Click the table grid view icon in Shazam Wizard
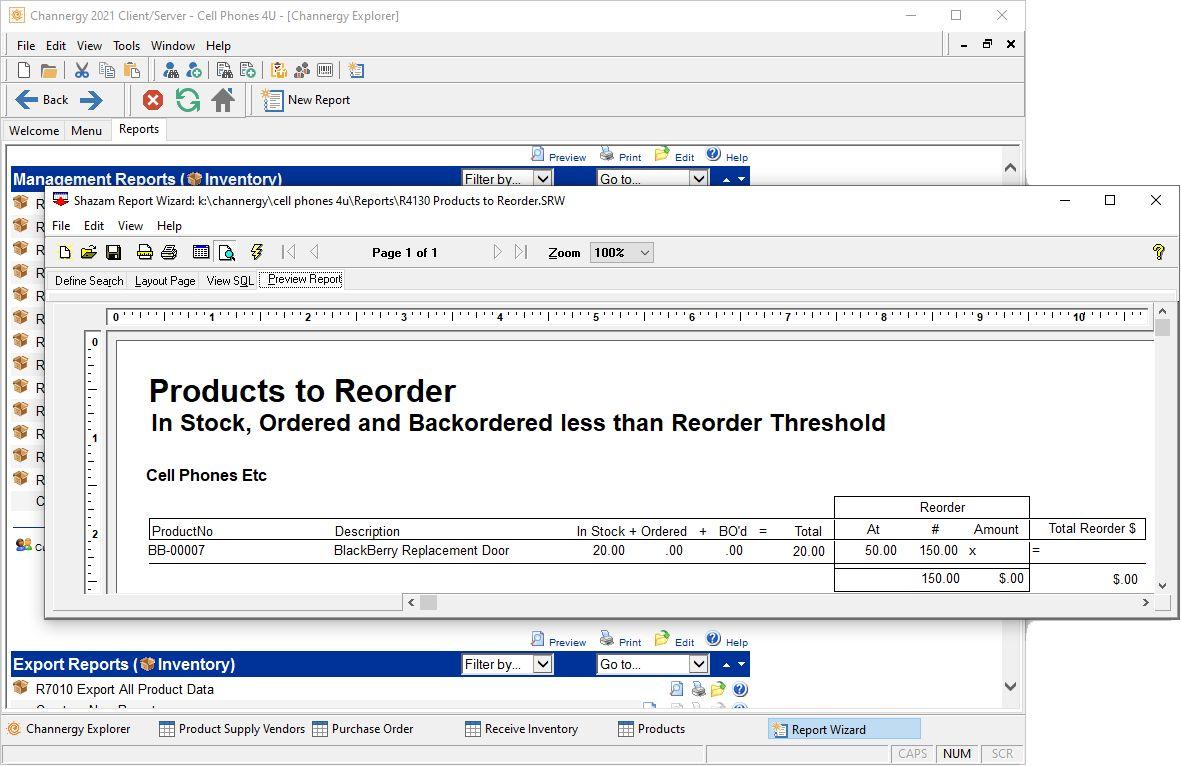The image size is (1181, 766). tap(201, 252)
